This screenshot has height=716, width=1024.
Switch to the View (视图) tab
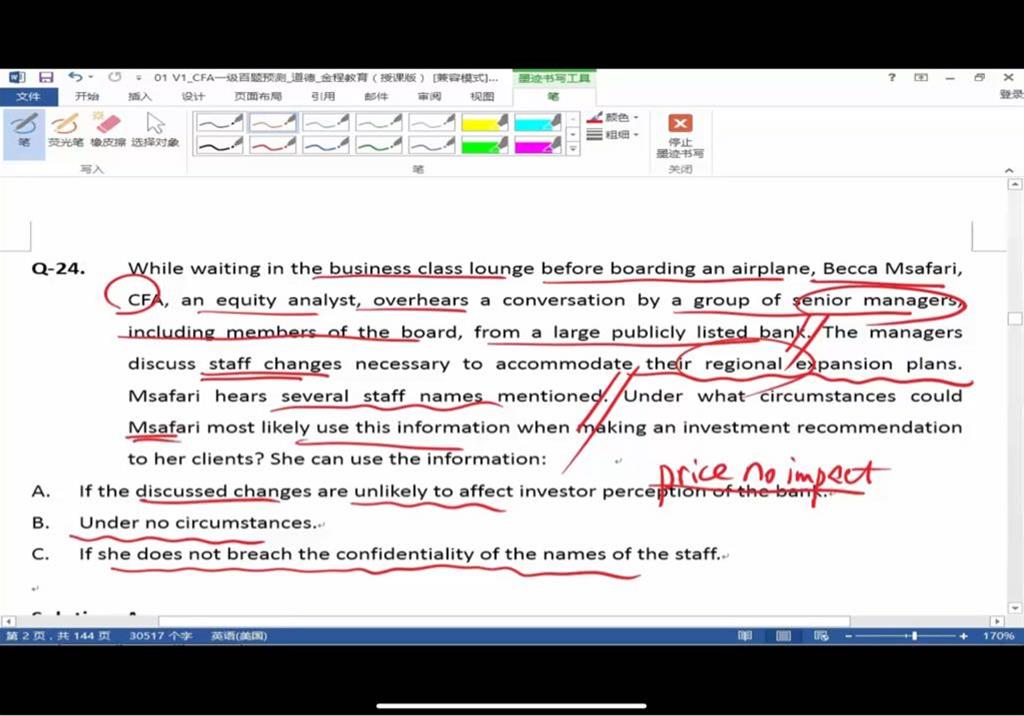click(x=482, y=97)
